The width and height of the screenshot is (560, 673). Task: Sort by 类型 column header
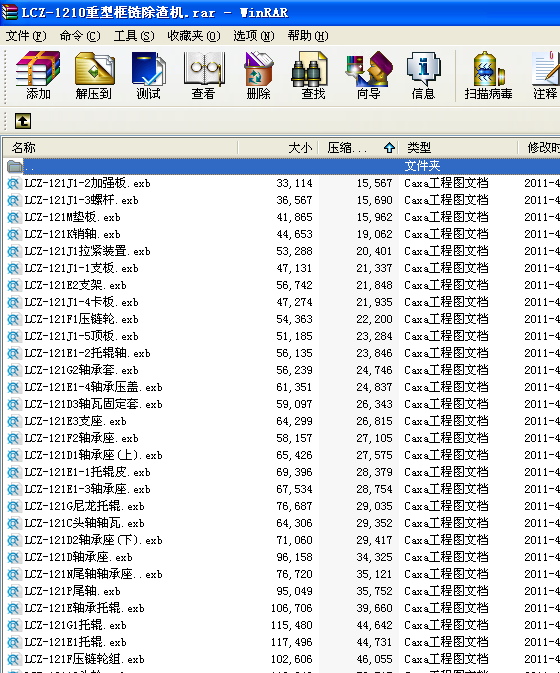[x=458, y=148]
